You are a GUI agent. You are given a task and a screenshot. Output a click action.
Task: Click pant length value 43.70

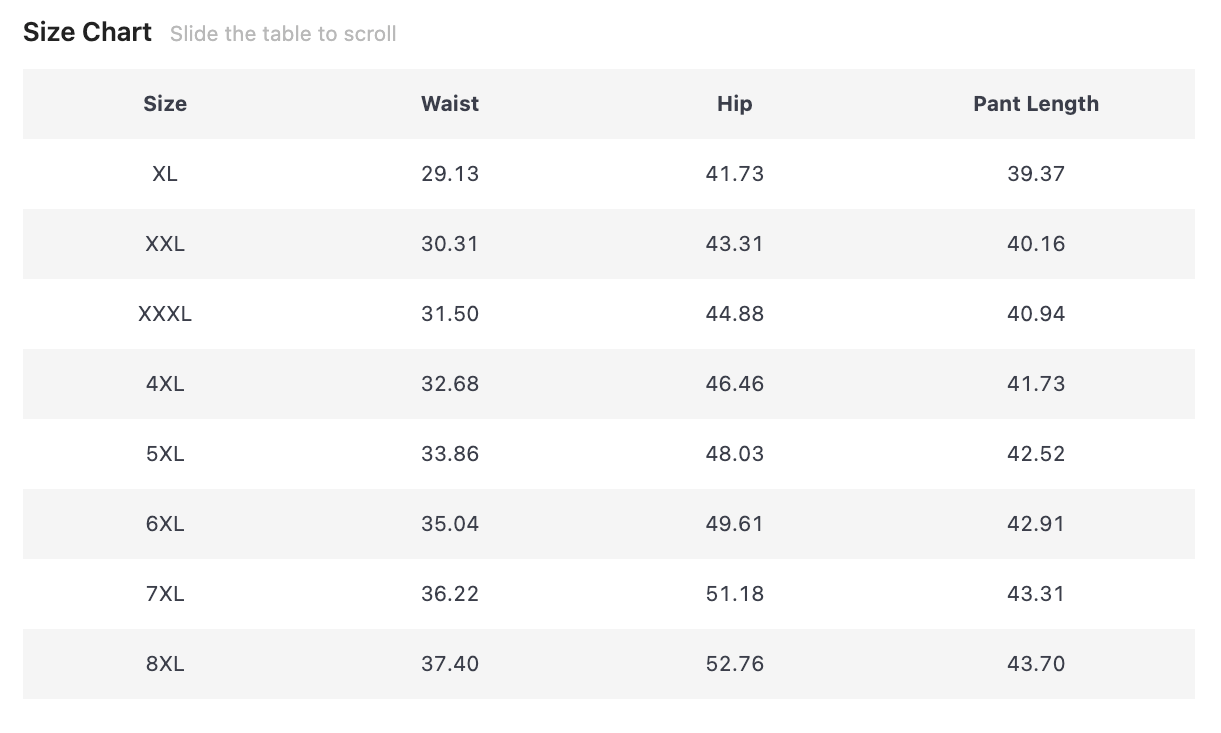point(1036,664)
